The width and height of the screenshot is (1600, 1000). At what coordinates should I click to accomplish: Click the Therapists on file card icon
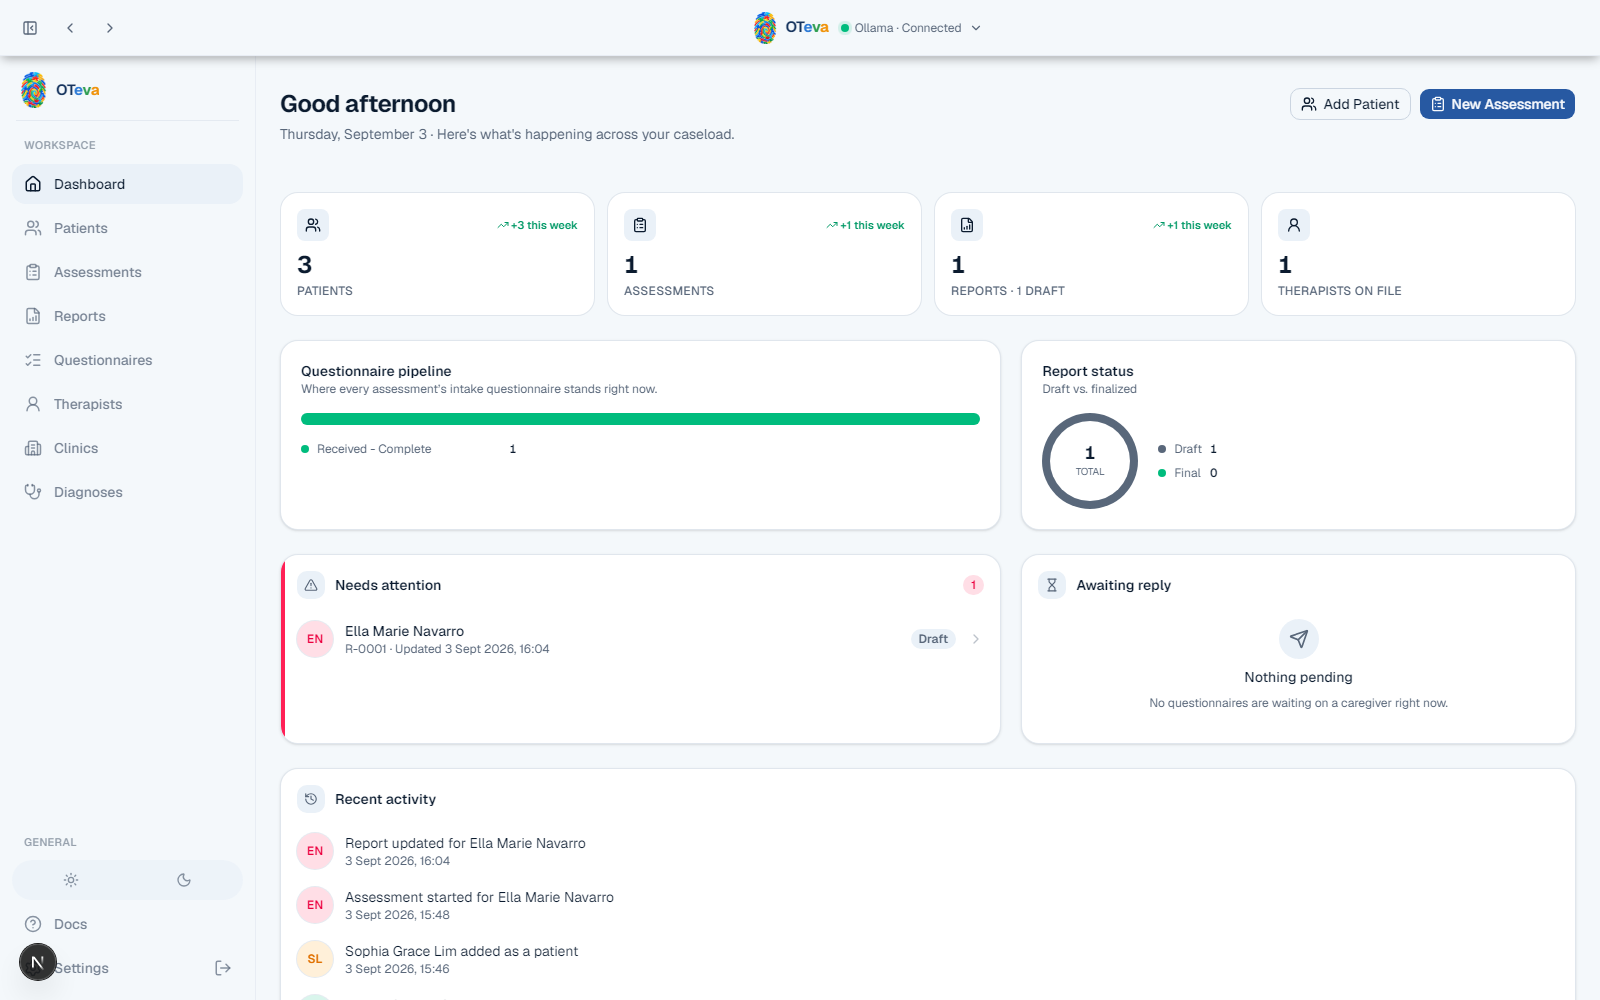click(x=1294, y=225)
